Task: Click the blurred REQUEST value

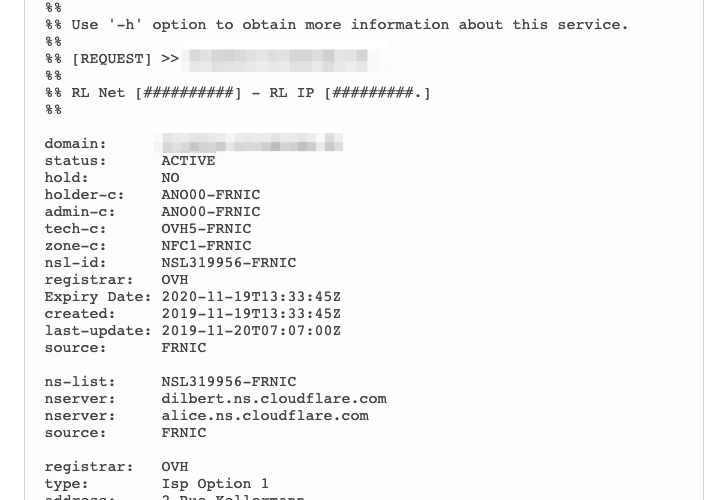Action: coord(277,59)
